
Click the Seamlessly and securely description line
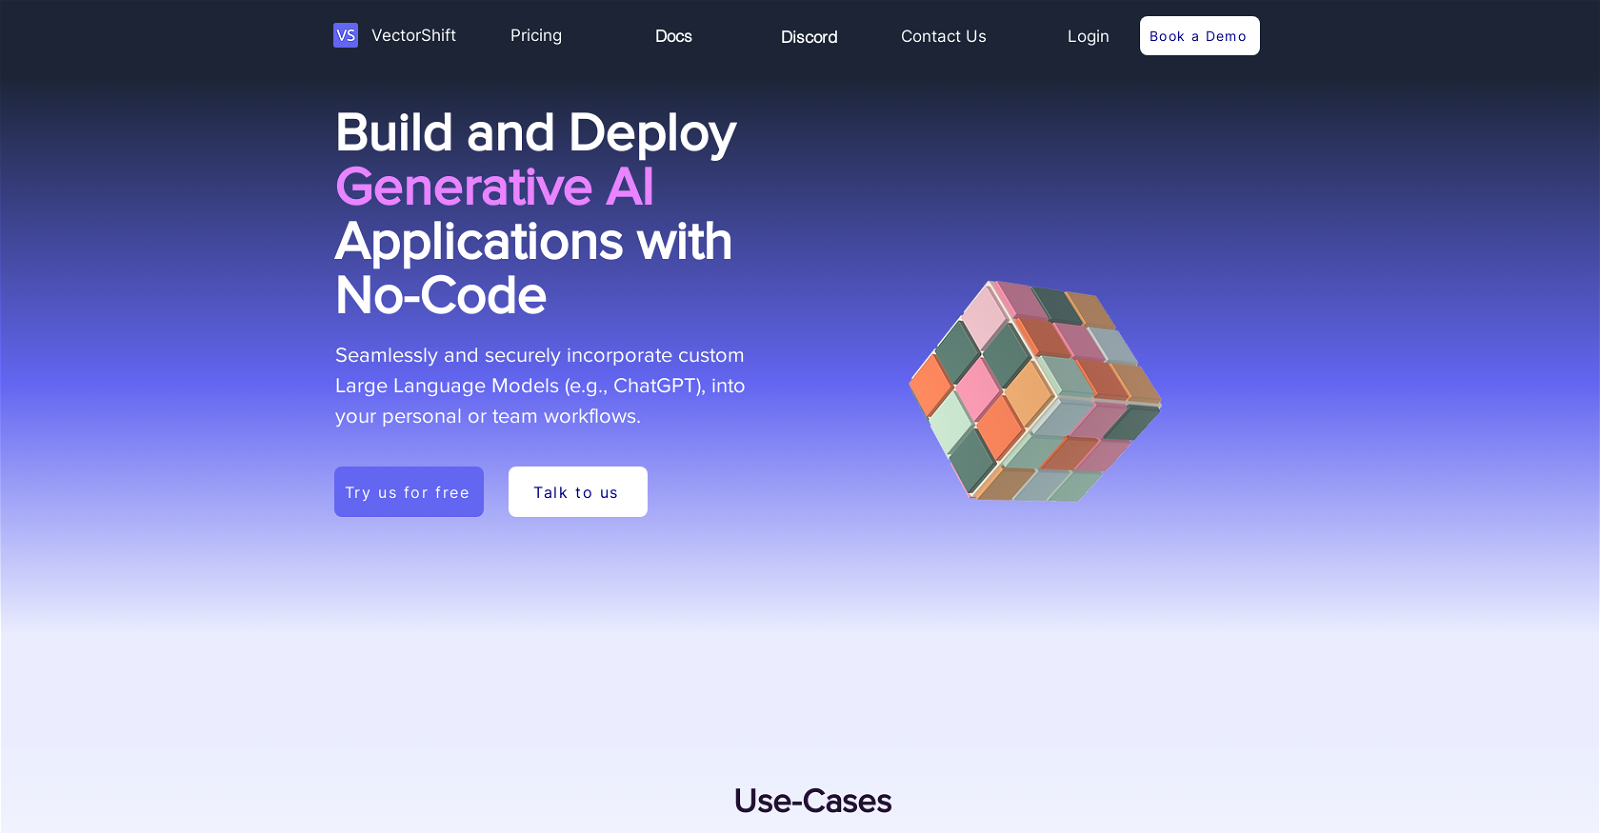click(x=539, y=355)
